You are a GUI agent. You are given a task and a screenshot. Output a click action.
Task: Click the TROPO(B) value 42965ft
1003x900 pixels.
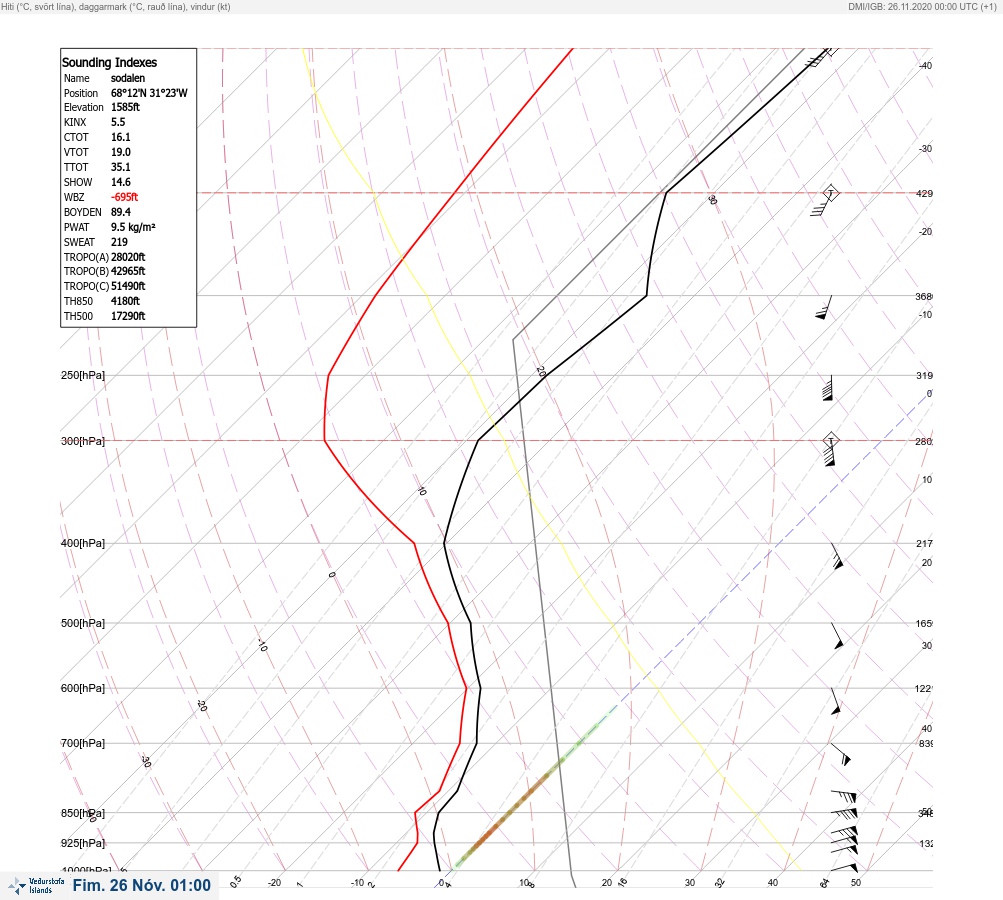[x=128, y=271]
